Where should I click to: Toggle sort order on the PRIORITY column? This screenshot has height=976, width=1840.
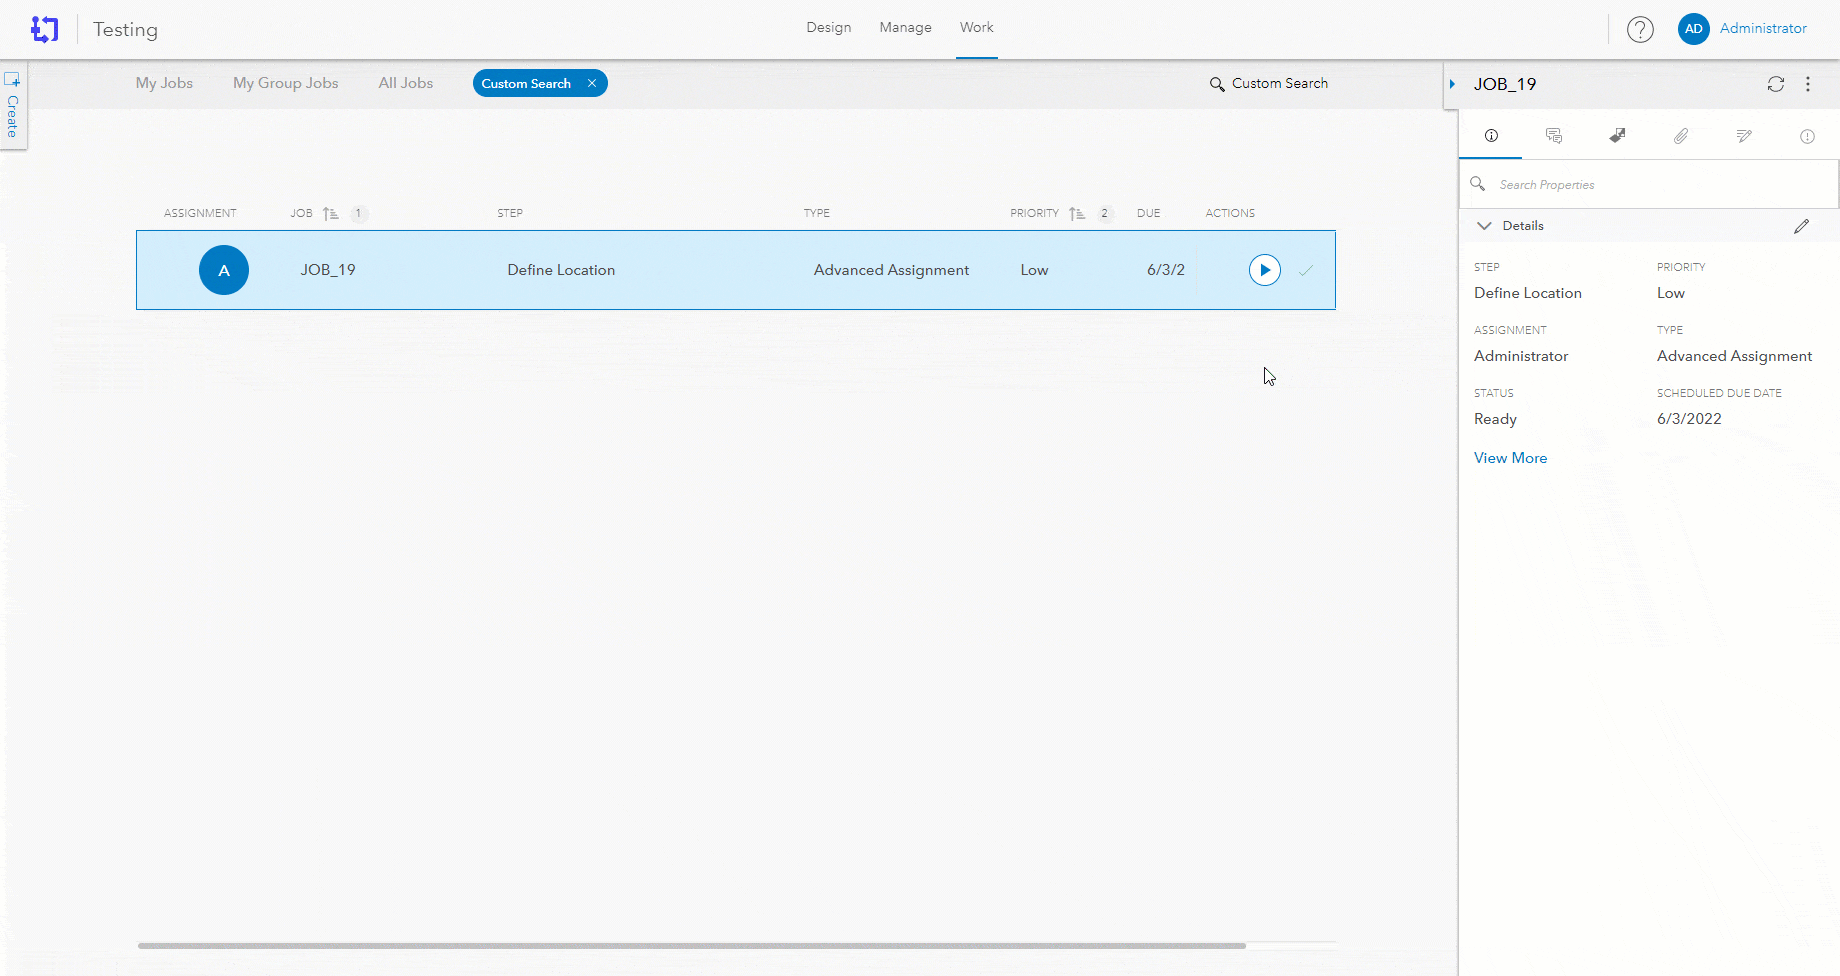pos(1077,213)
